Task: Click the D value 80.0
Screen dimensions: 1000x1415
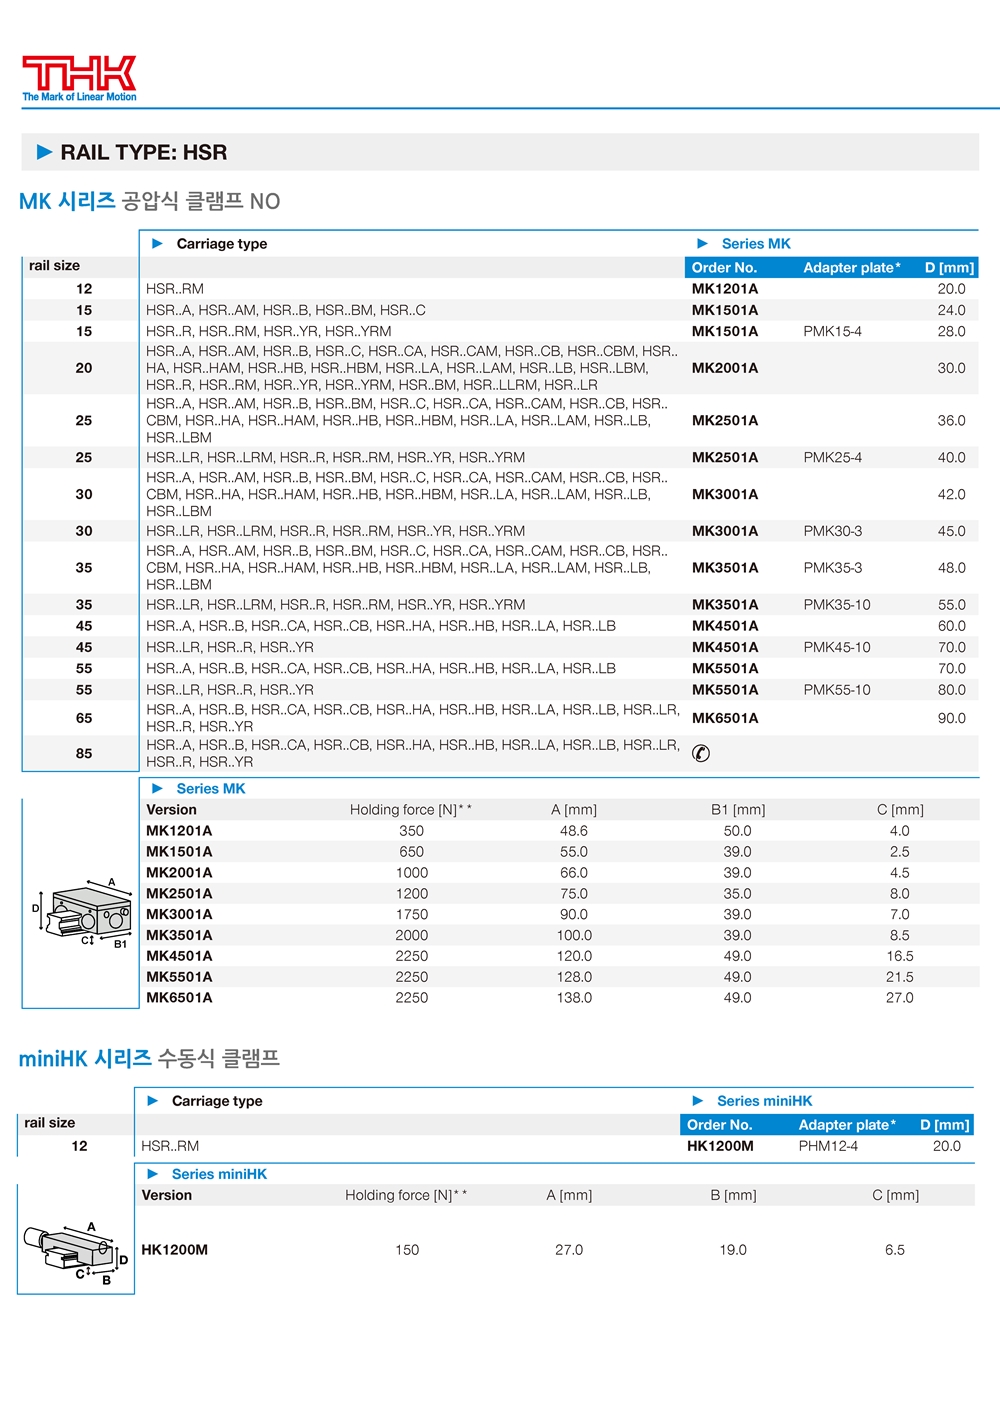Action: [951, 690]
